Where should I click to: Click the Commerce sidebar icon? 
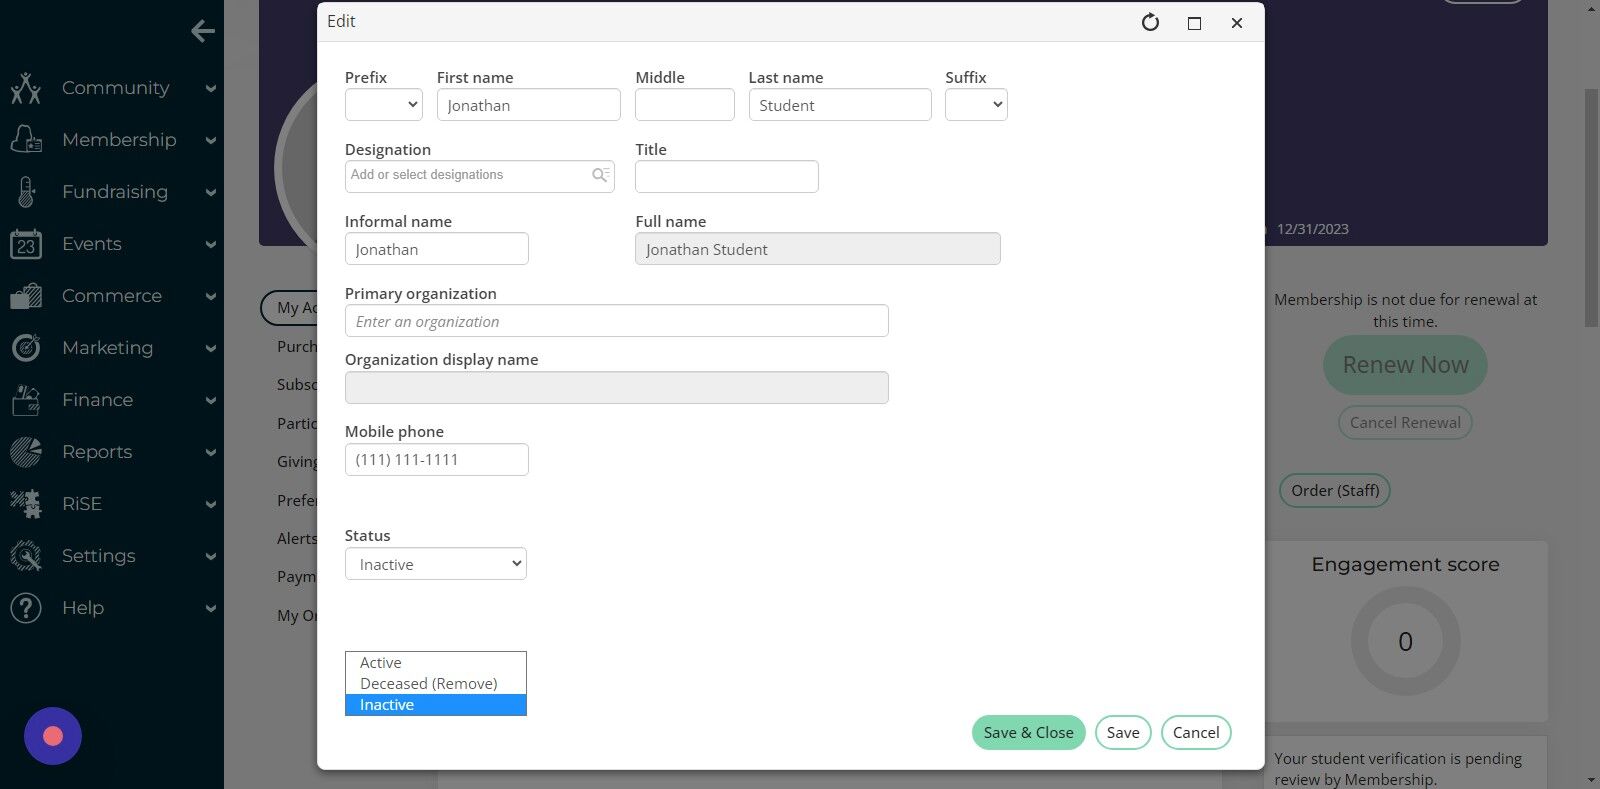(x=26, y=296)
